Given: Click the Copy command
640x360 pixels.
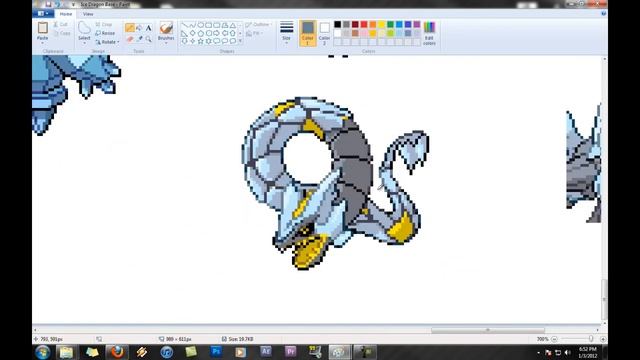Looking at the screenshot, I should (x=62, y=33).
